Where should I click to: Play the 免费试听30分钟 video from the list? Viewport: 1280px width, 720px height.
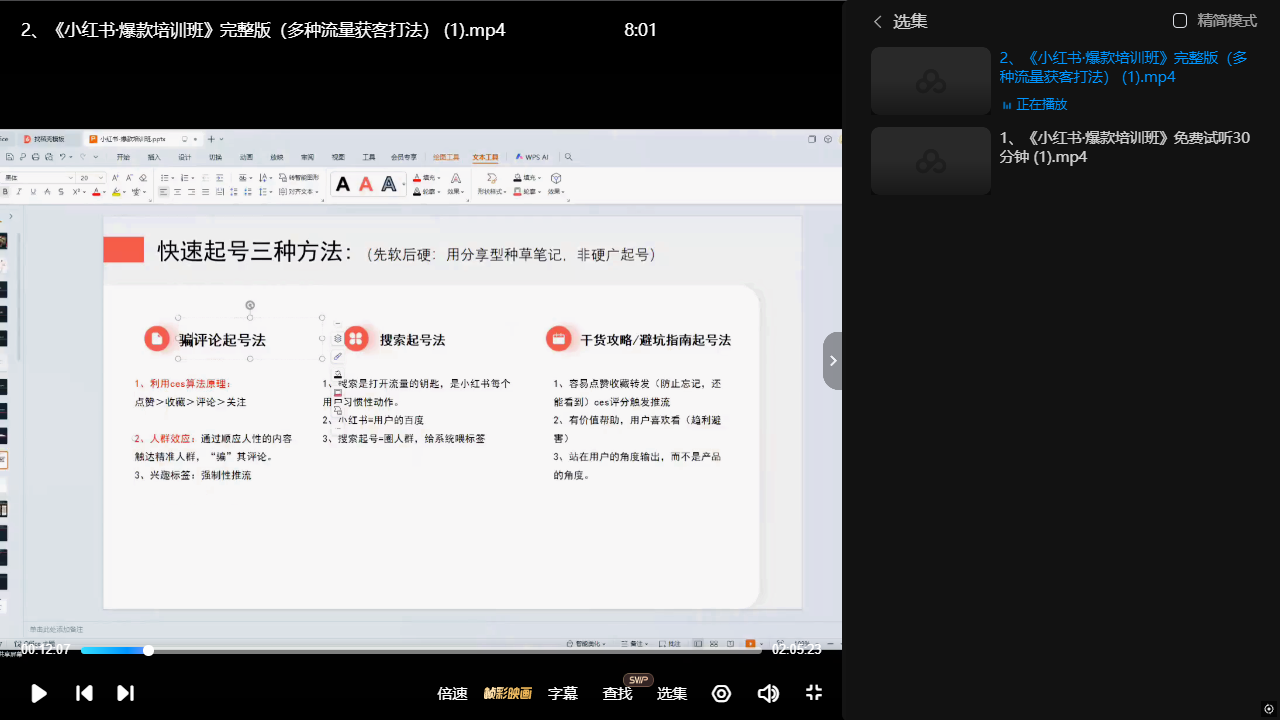[1124, 147]
